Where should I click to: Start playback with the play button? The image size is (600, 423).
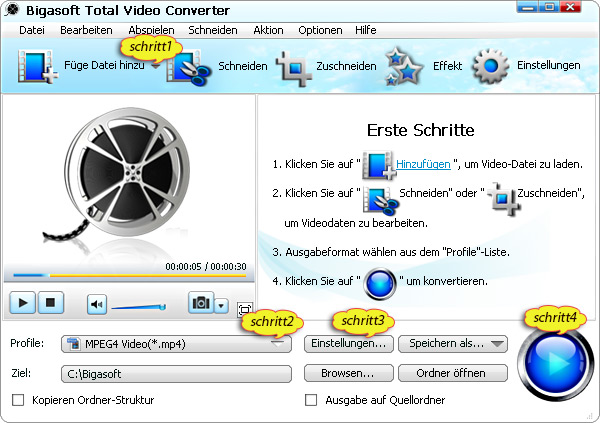23,303
